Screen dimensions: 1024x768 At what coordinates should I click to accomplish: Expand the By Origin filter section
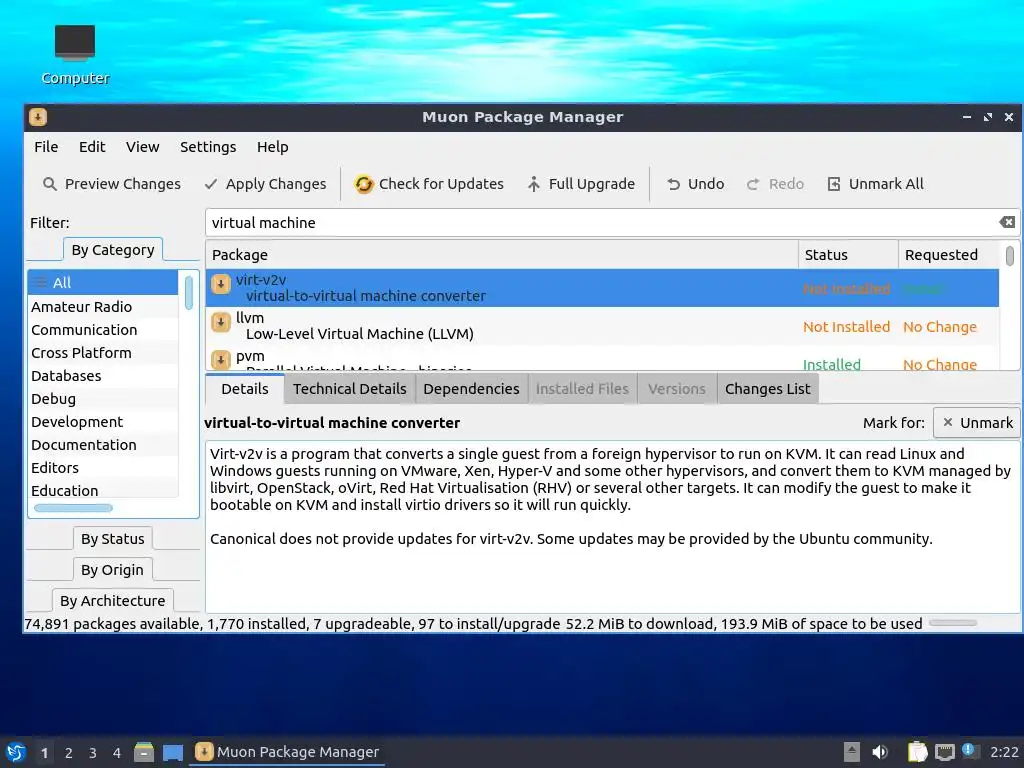coord(112,569)
